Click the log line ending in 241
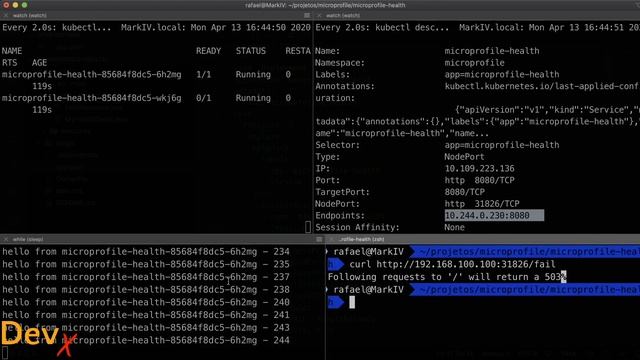The width and height of the screenshot is (640, 360). point(146,315)
